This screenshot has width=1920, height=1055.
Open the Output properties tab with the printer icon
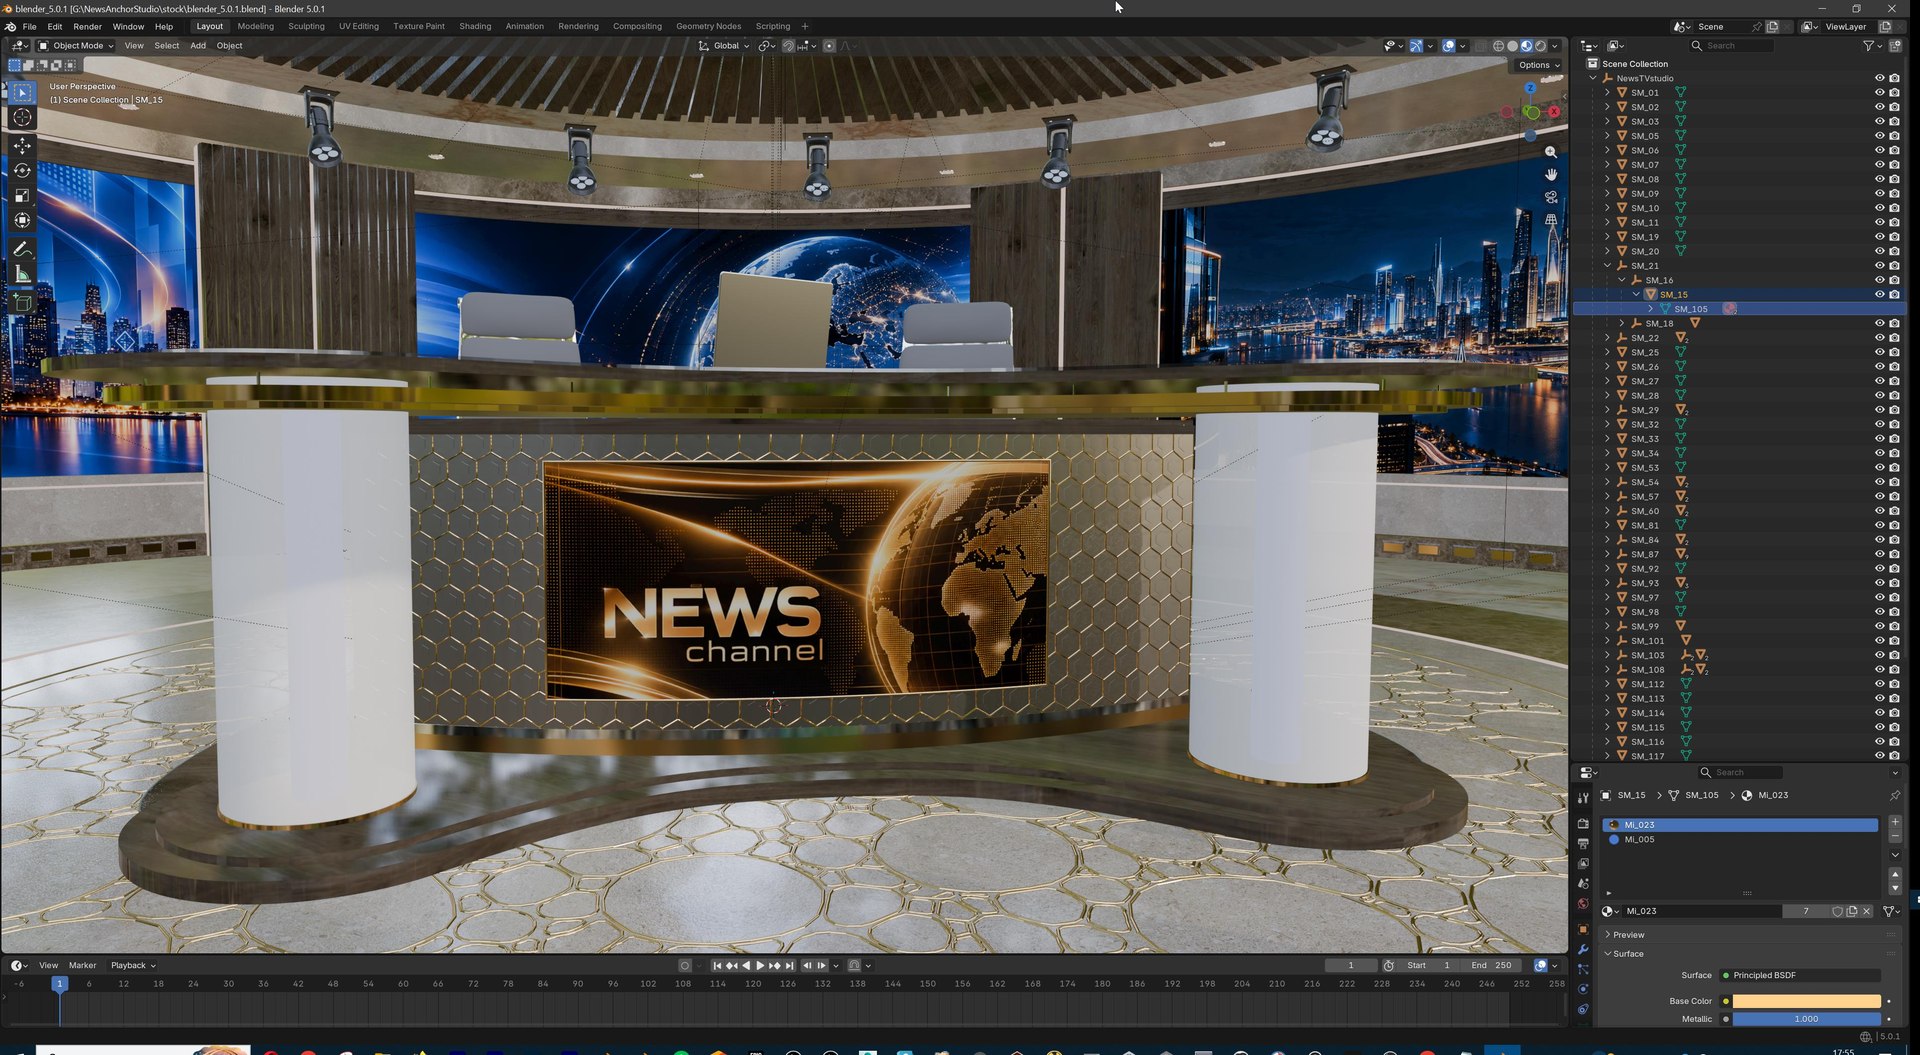point(1583,844)
